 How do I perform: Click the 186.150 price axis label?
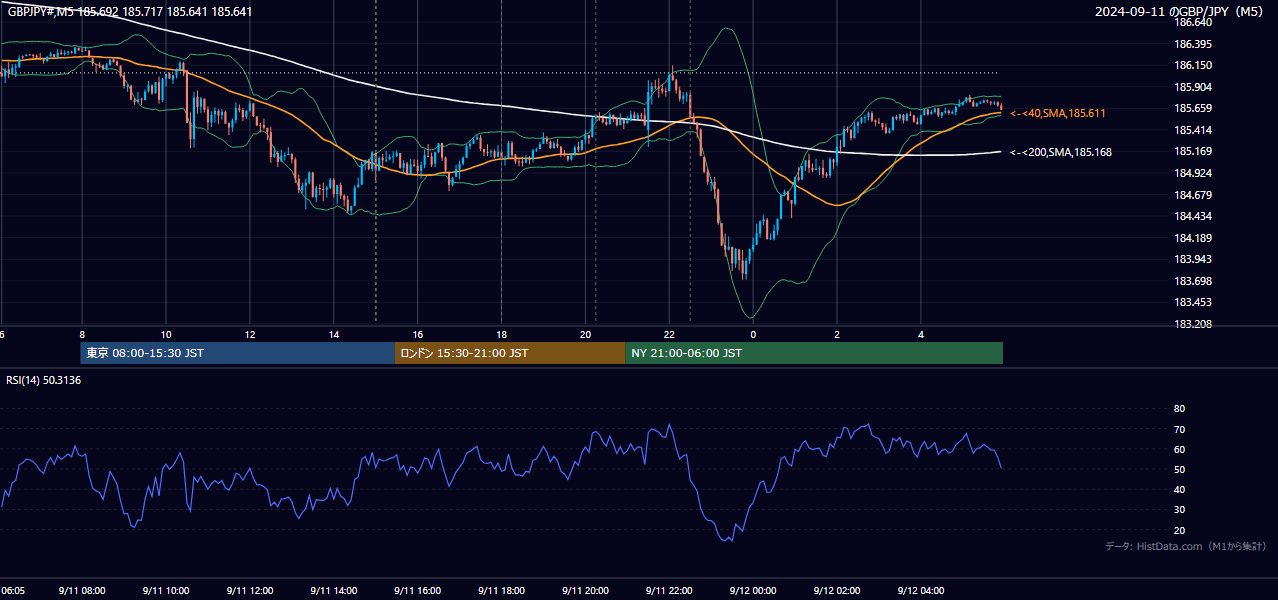pyautogui.click(x=1193, y=66)
